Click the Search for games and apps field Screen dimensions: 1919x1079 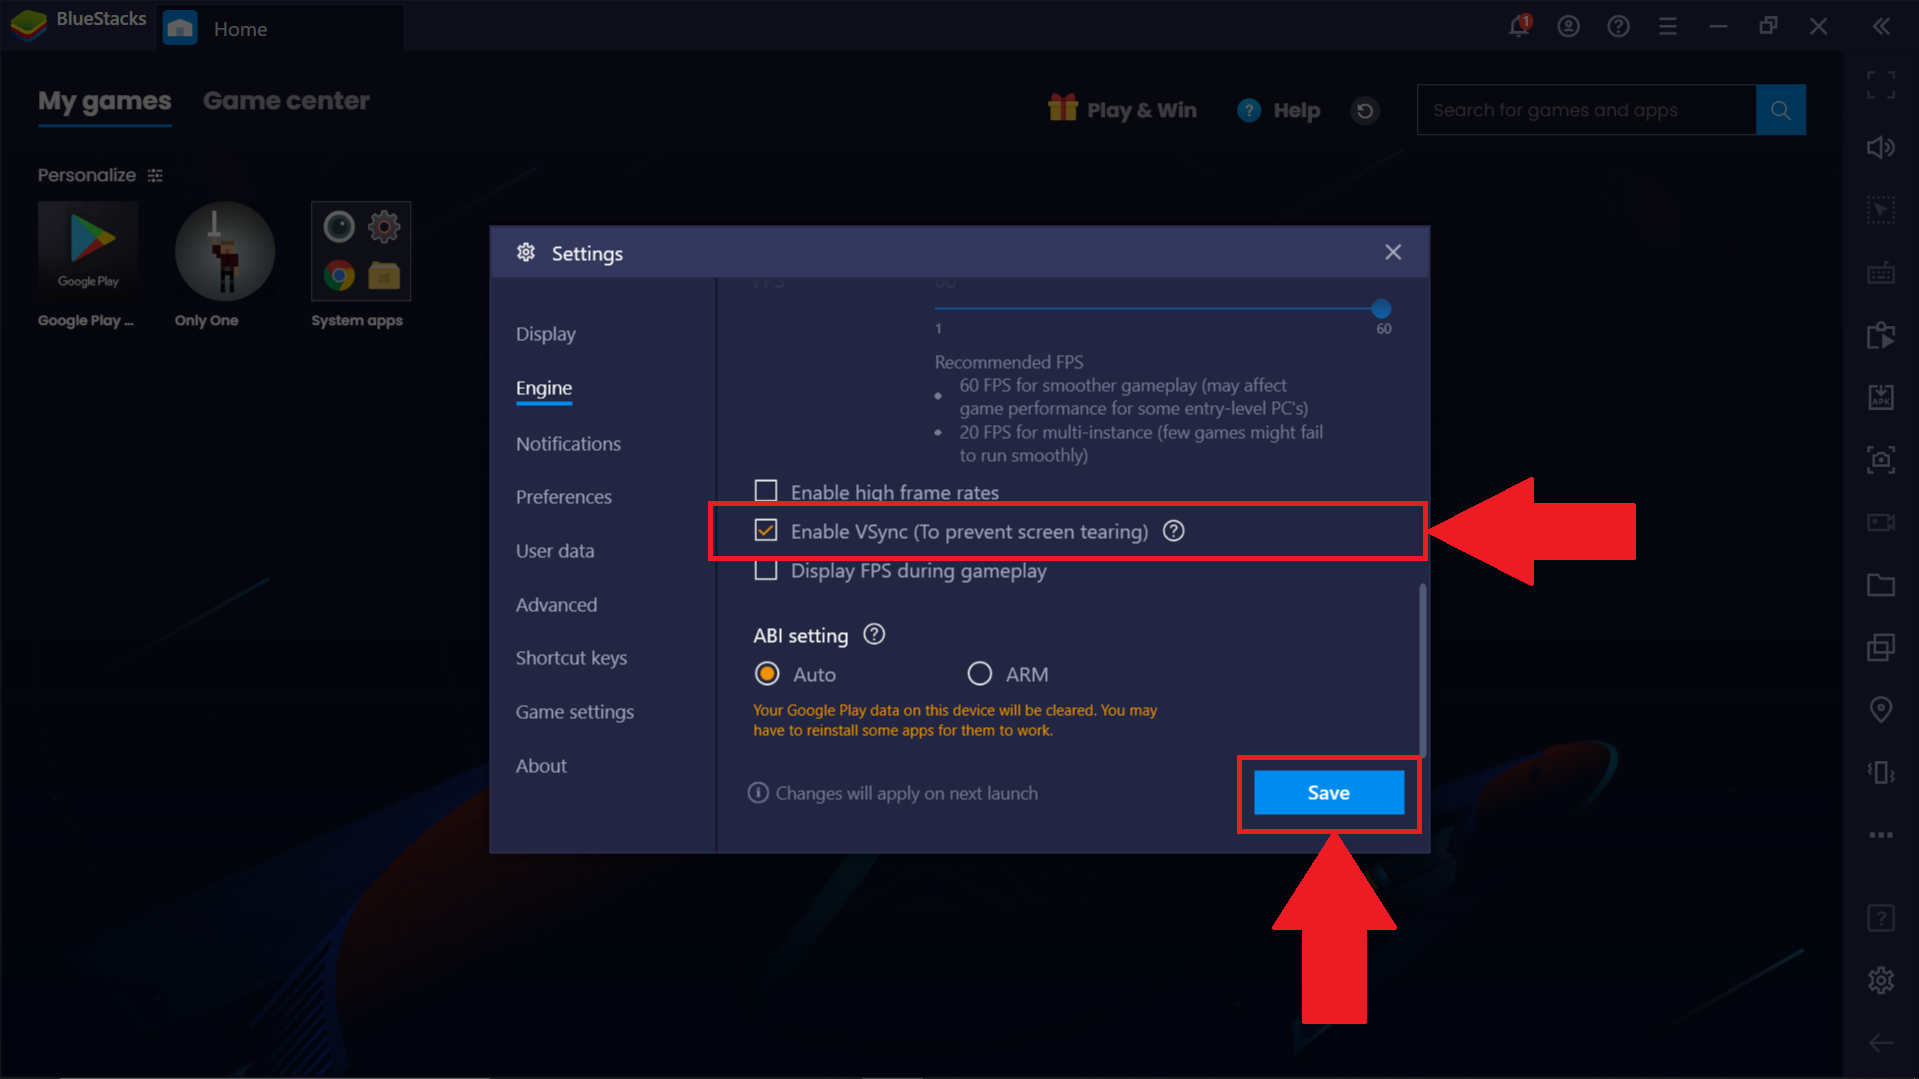pyautogui.click(x=1586, y=110)
